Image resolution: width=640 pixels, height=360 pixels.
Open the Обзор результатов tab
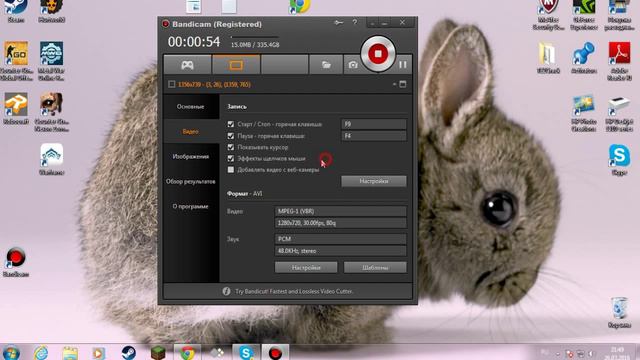pyautogui.click(x=191, y=181)
